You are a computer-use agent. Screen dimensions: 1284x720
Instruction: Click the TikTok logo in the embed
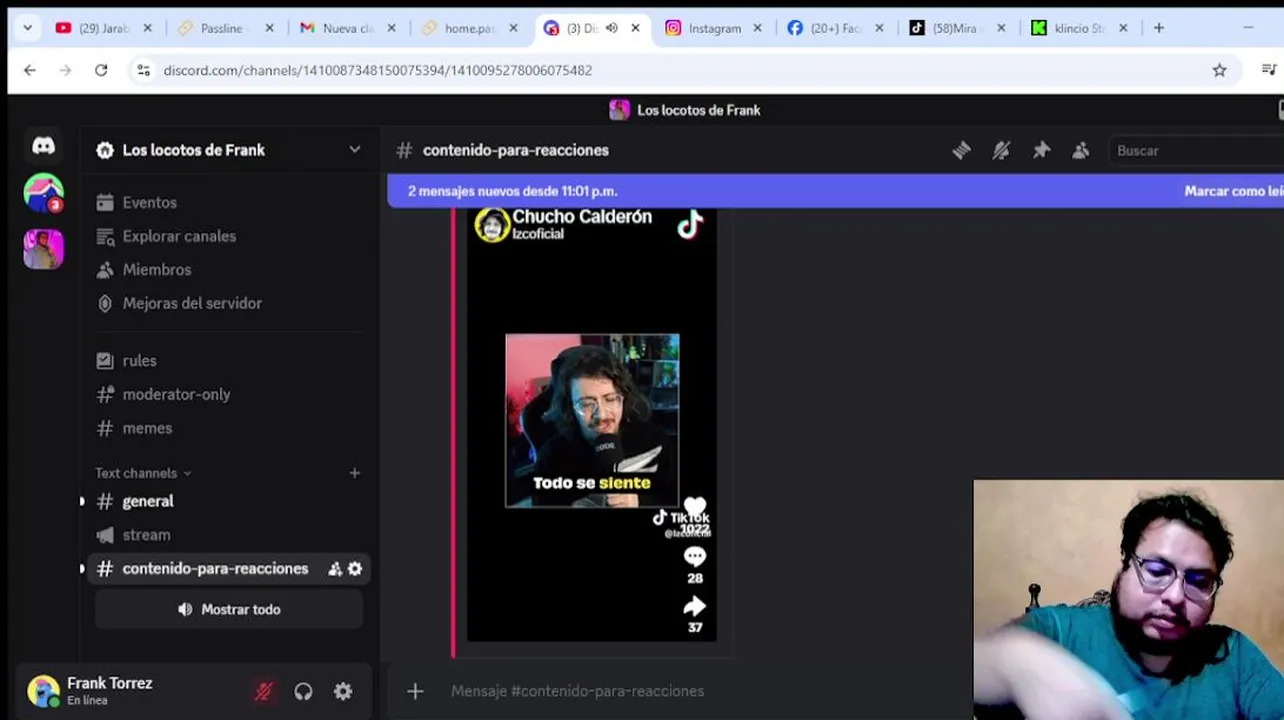coord(690,224)
